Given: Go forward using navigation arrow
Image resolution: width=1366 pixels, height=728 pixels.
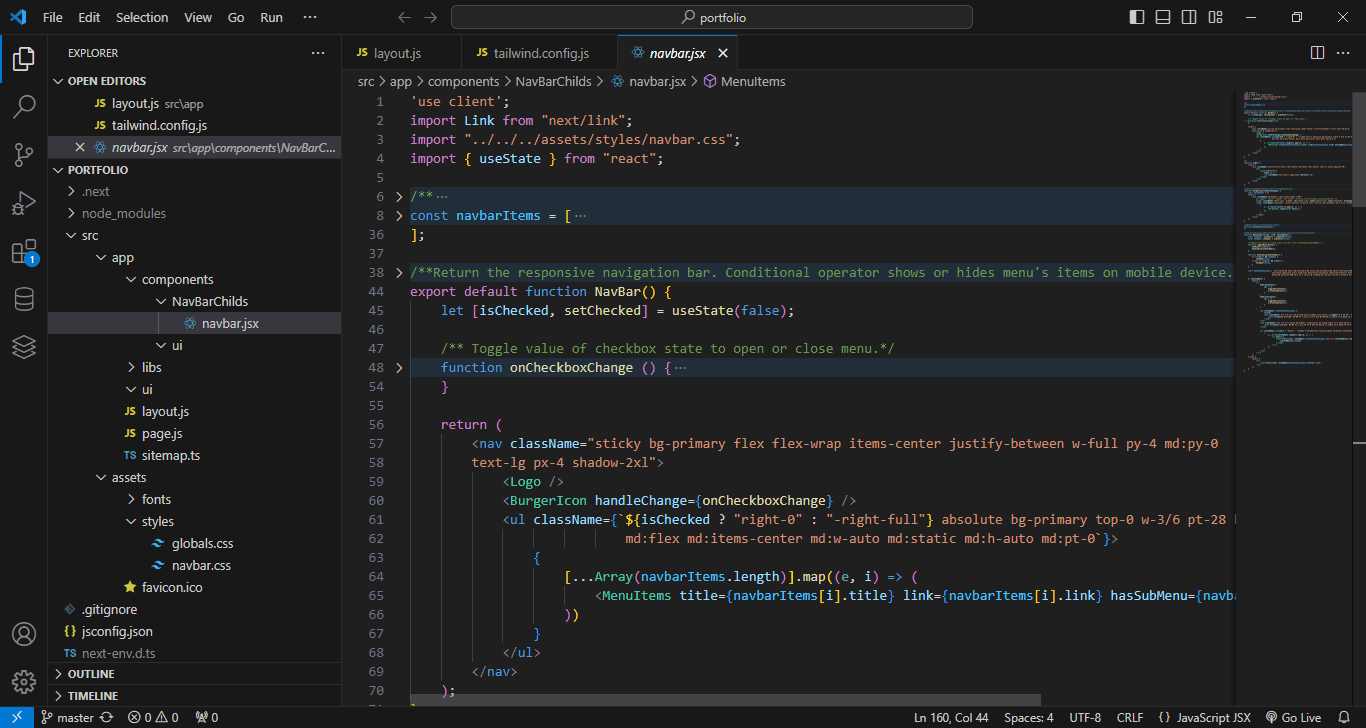Looking at the screenshot, I should [x=430, y=17].
